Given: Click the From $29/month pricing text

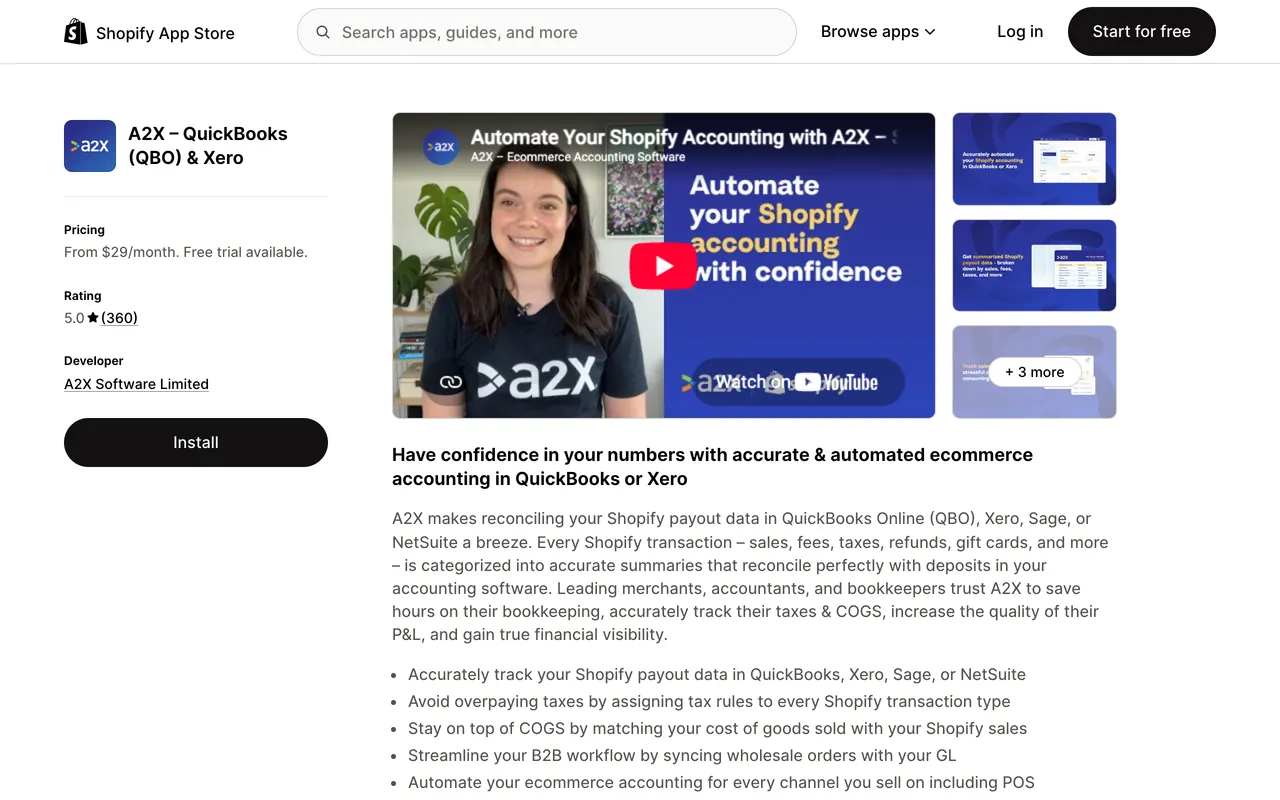Looking at the screenshot, I should coord(186,252).
